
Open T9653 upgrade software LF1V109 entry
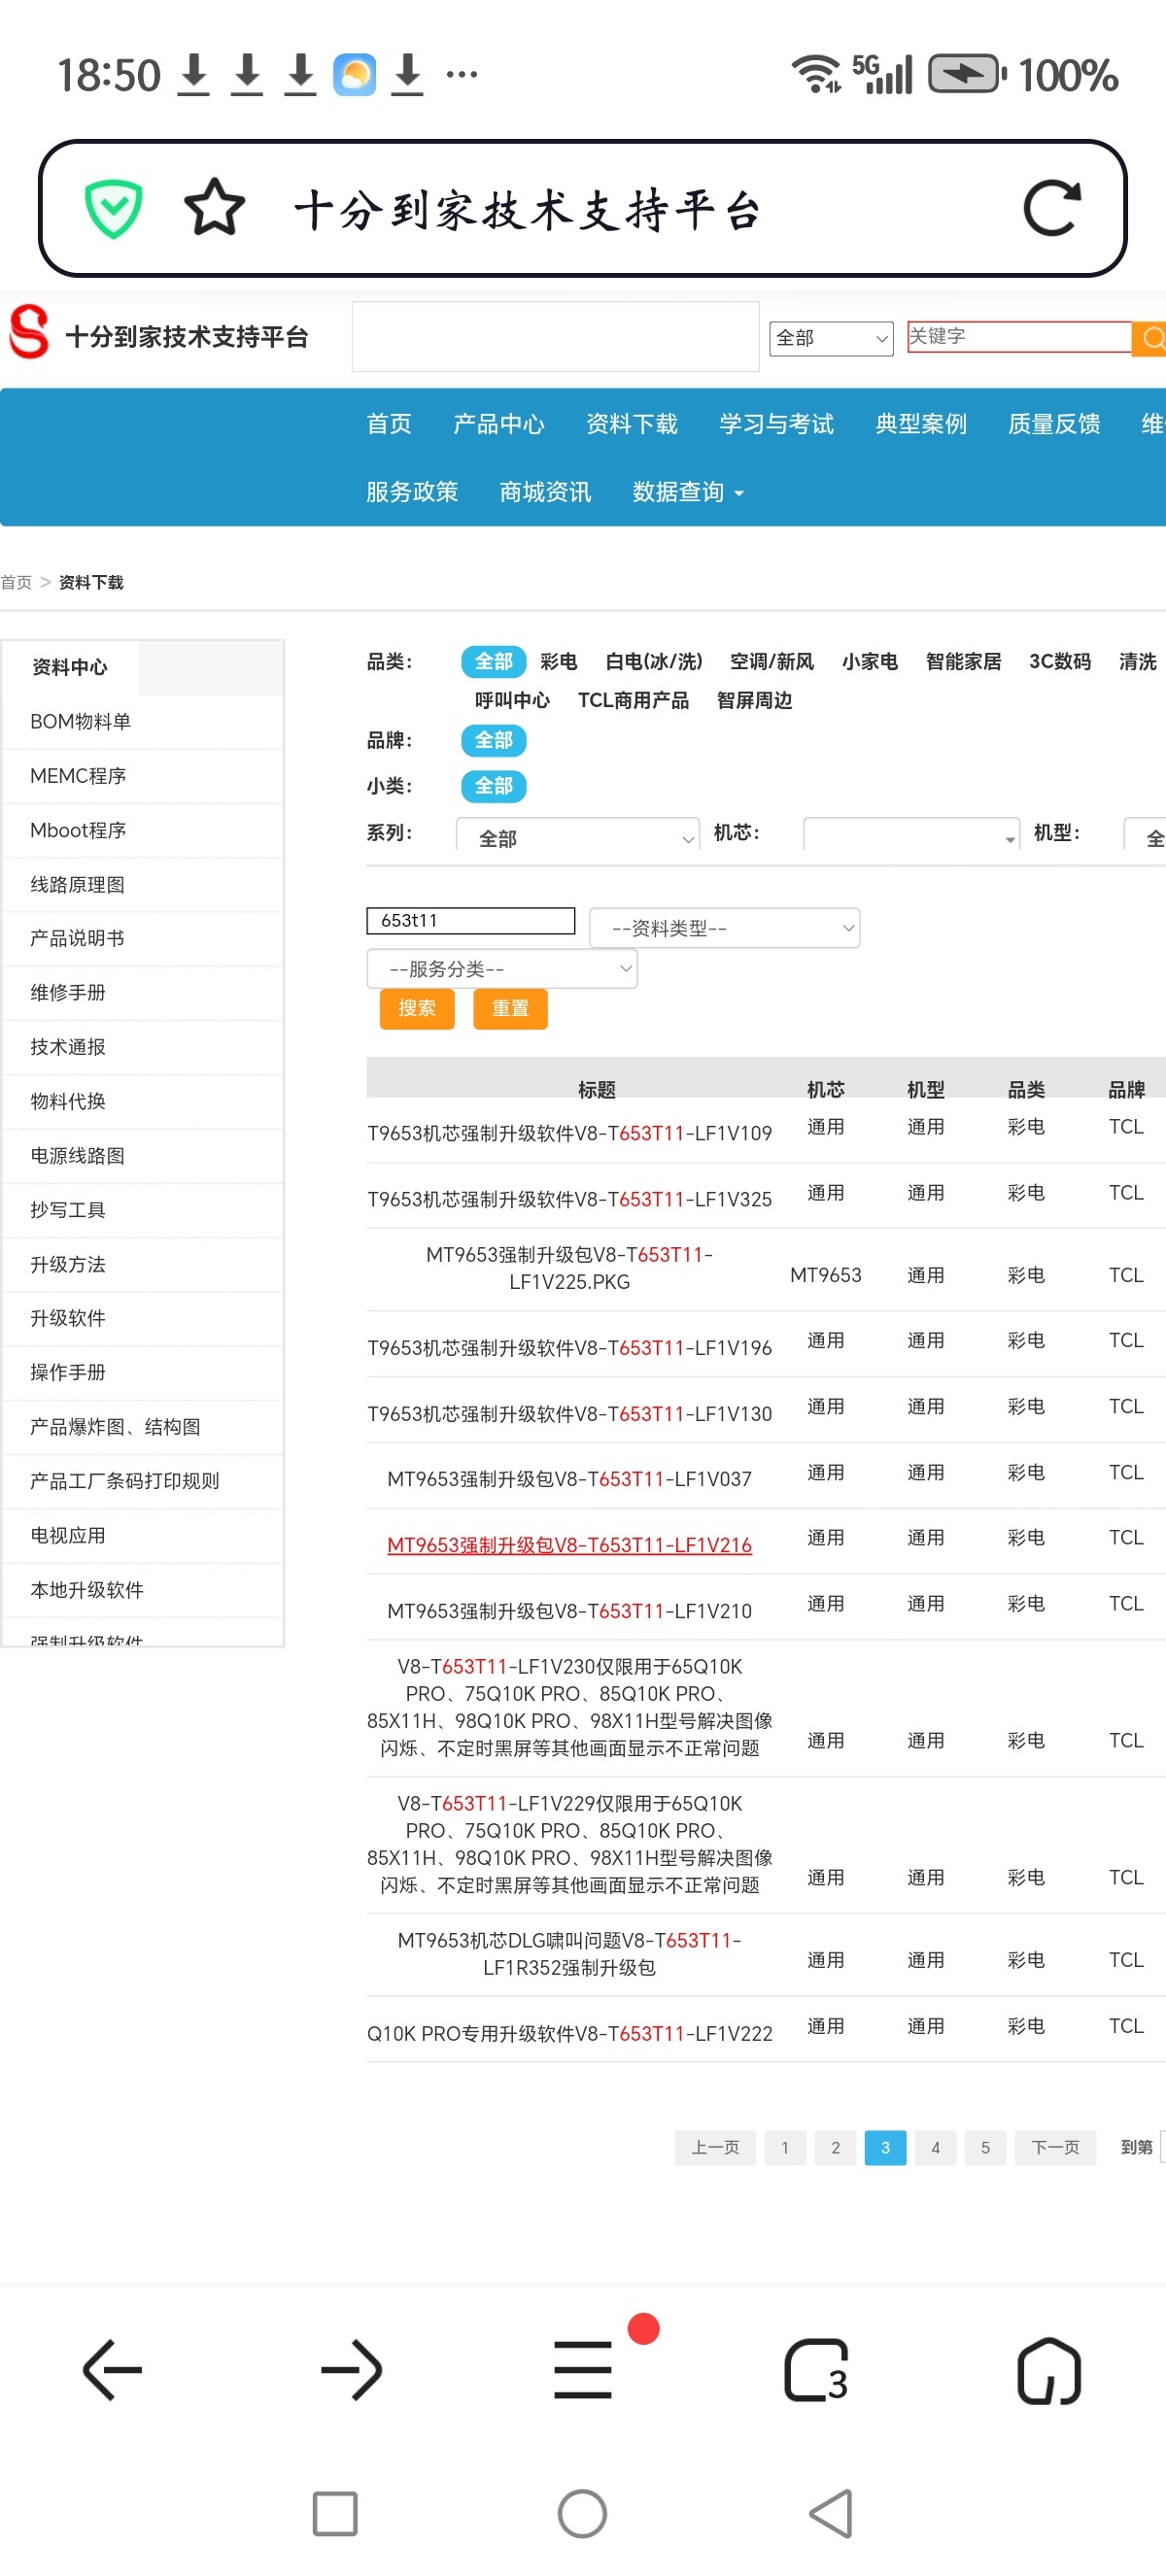[569, 1133]
